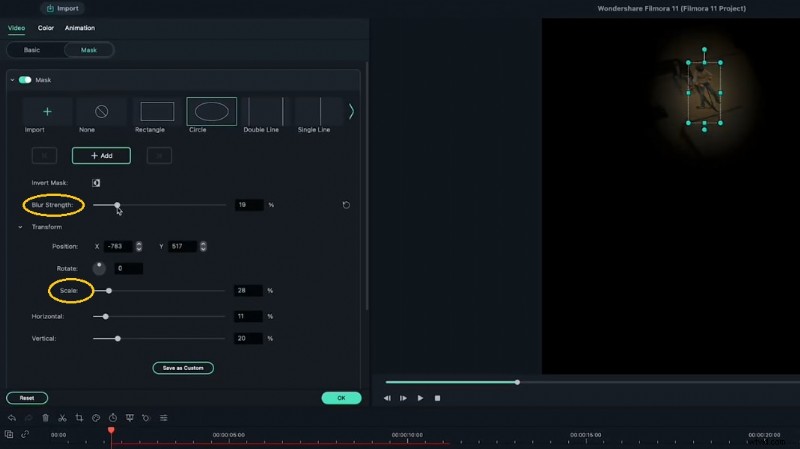Viewport: 800px width, 449px height.
Task: Switch to the Color tab
Action: click(x=47, y=28)
